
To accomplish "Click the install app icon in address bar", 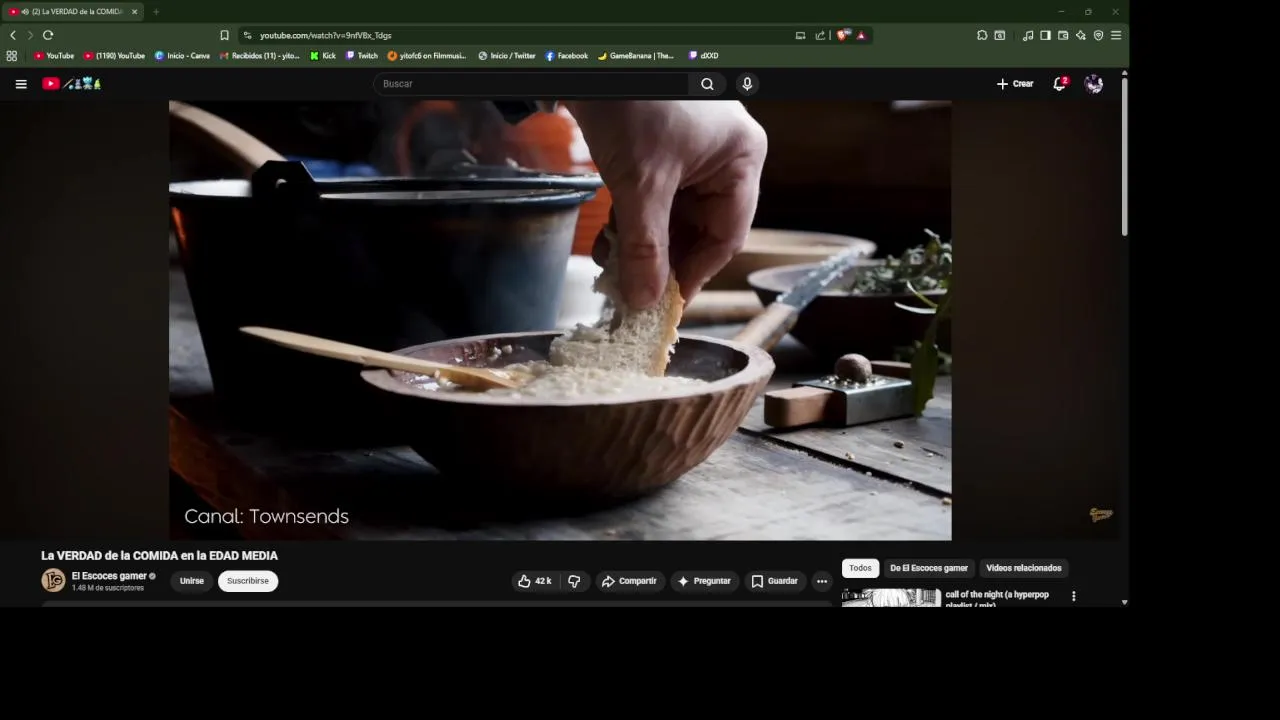I will [800, 35].
